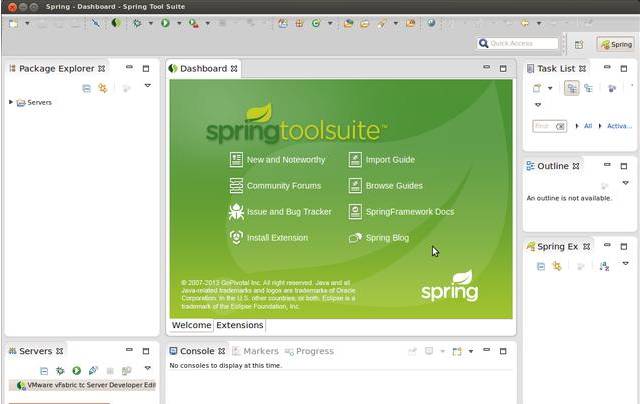The height and width of the screenshot is (404, 640).
Task: Click the Publish to server icon
Action: (93, 371)
